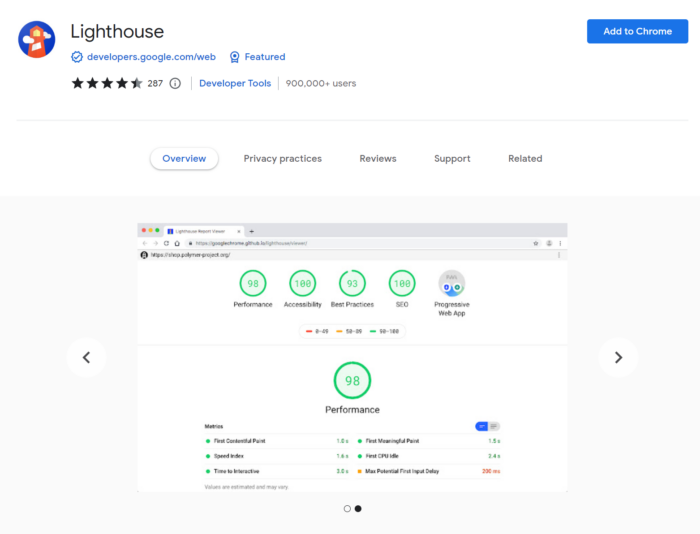Click the shop.polymer-project.org URL in screenshot
Image resolution: width=700 pixels, height=534 pixels.
coord(190,255)
